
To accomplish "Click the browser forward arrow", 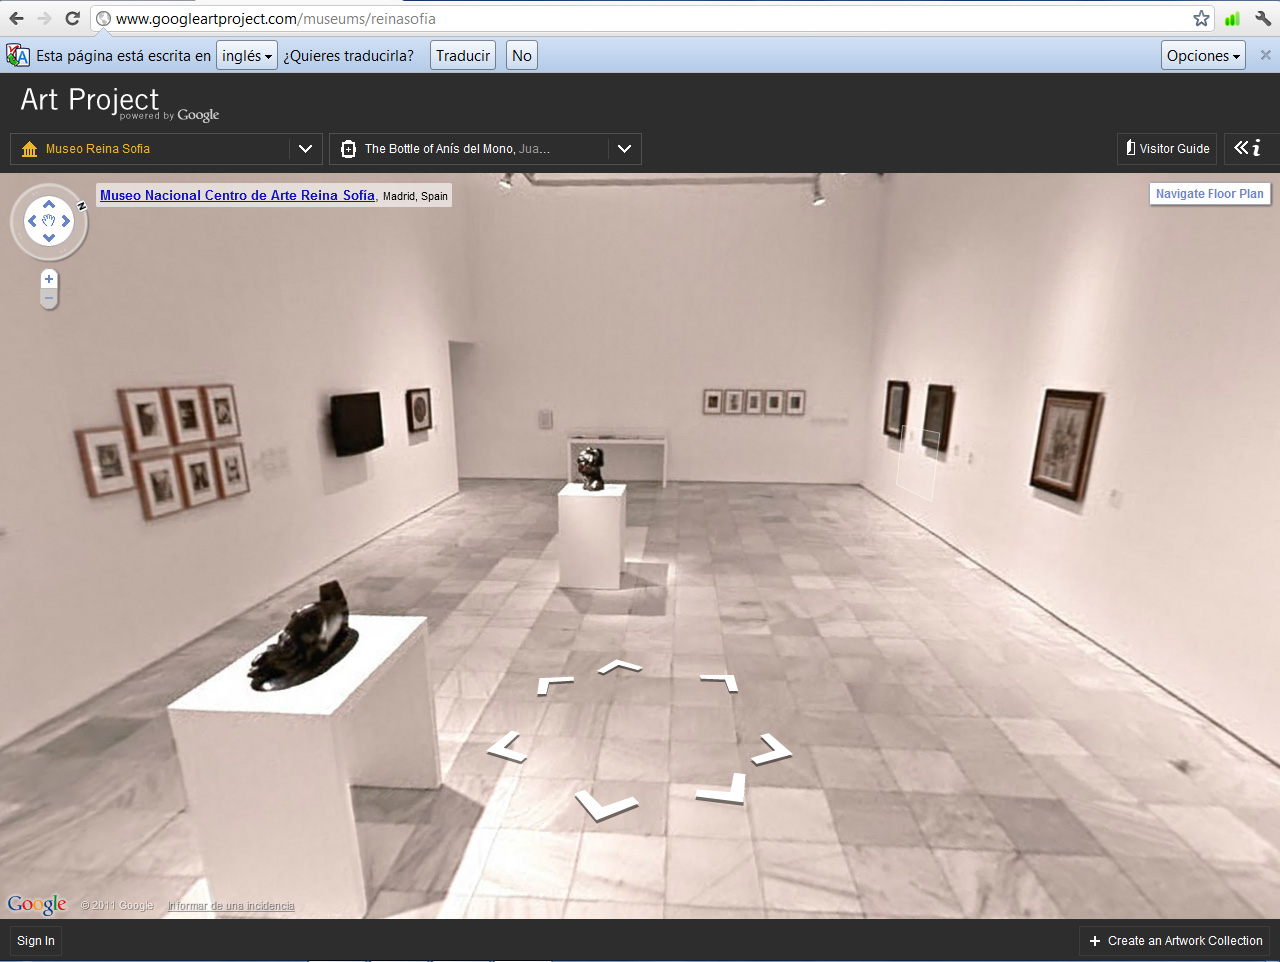I will click(44, 18).
